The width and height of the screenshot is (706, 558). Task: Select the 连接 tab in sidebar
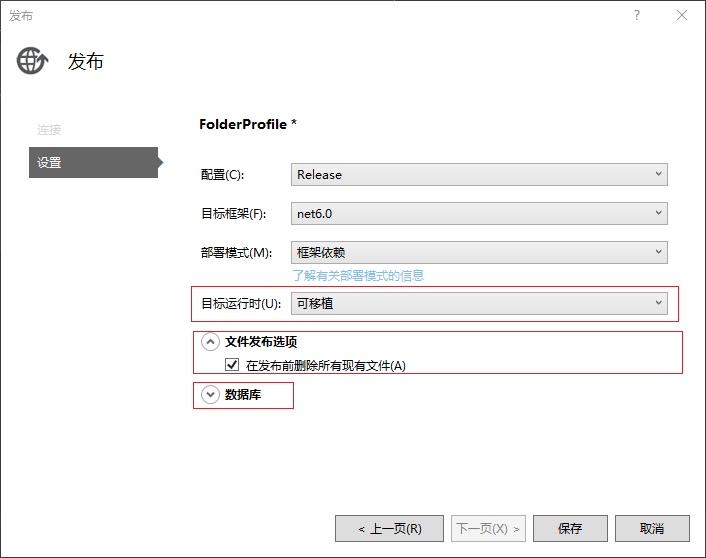[x=49, y=130]
